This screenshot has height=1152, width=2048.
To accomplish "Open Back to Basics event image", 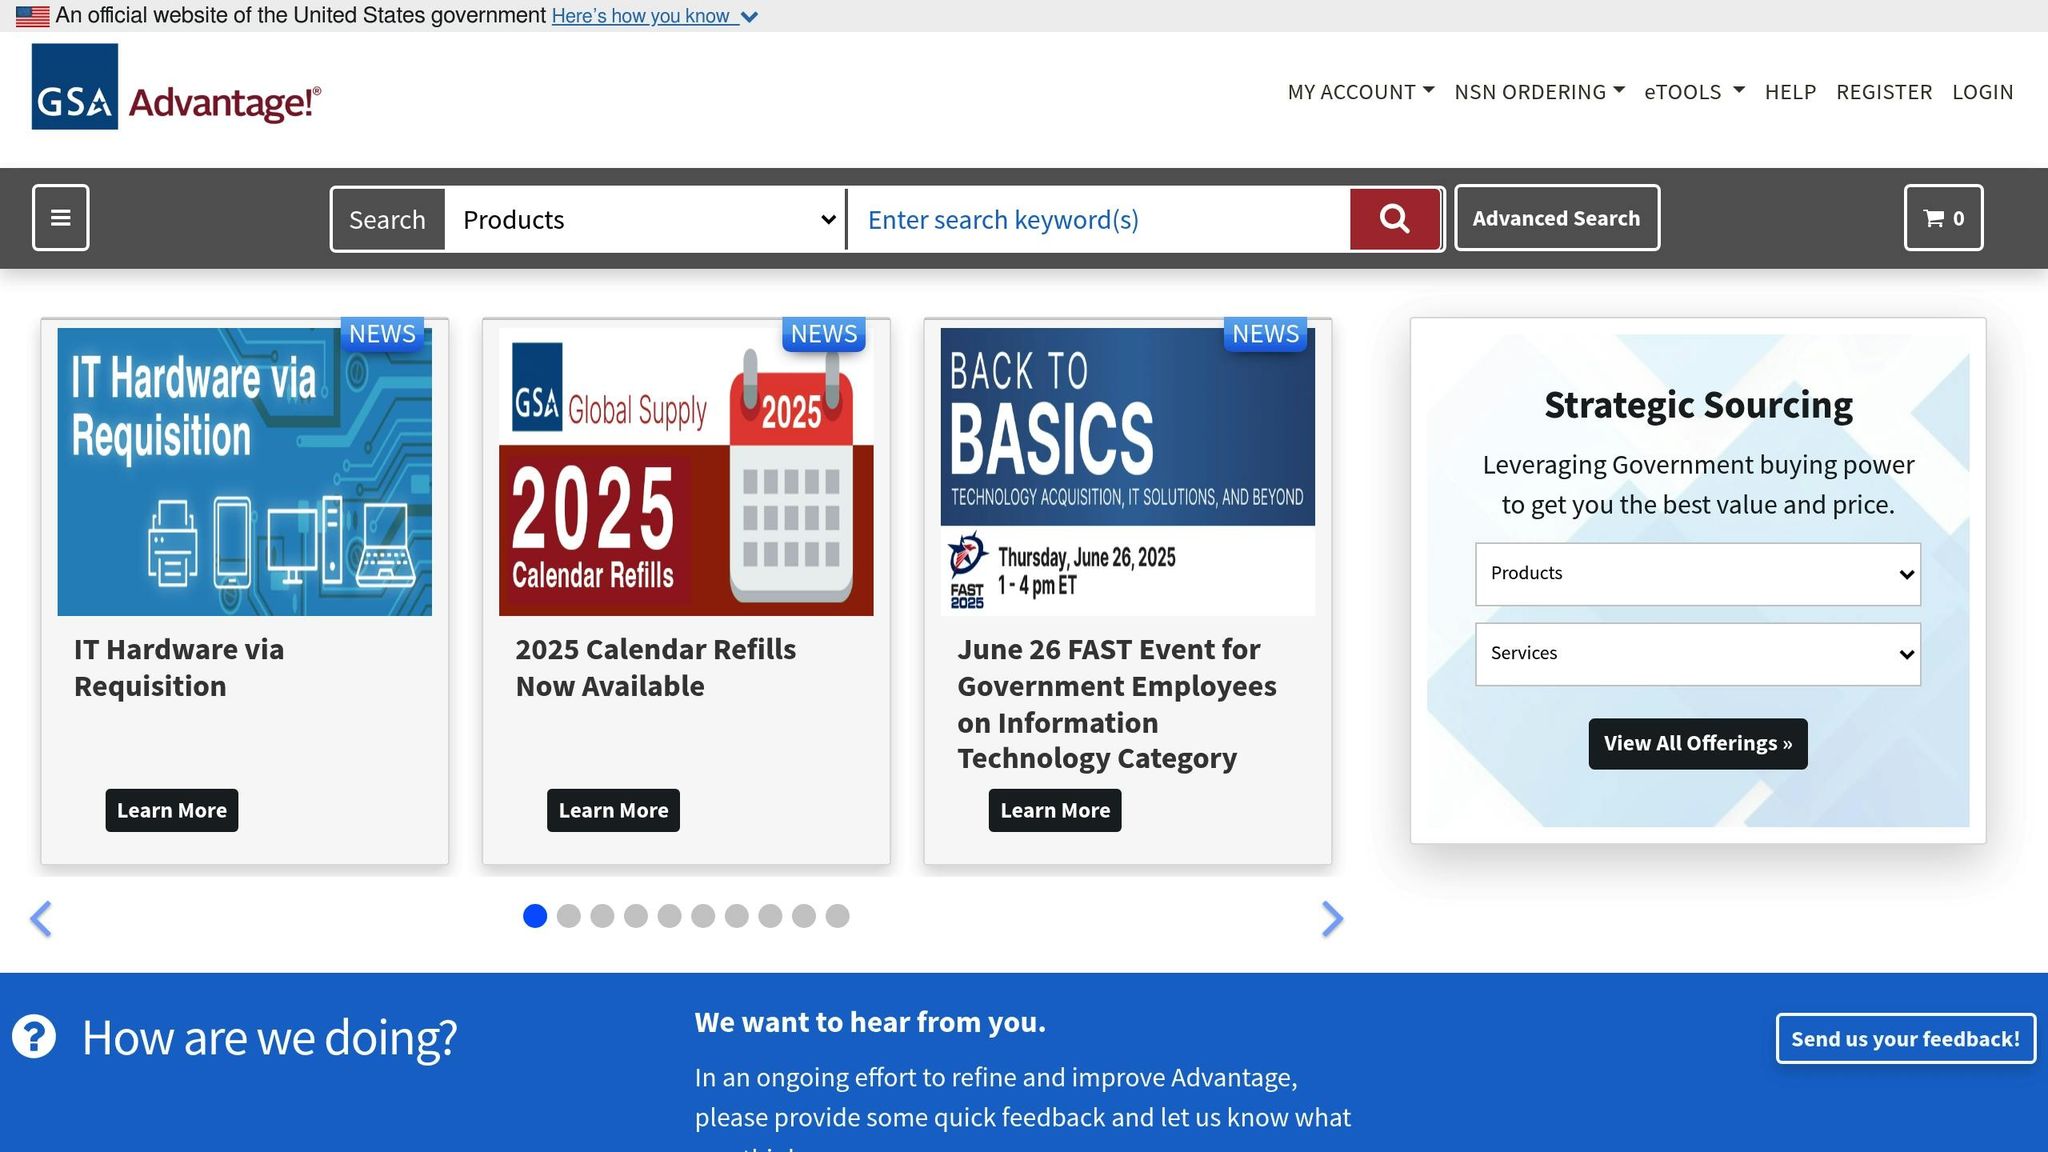I will click(1128, 472).
